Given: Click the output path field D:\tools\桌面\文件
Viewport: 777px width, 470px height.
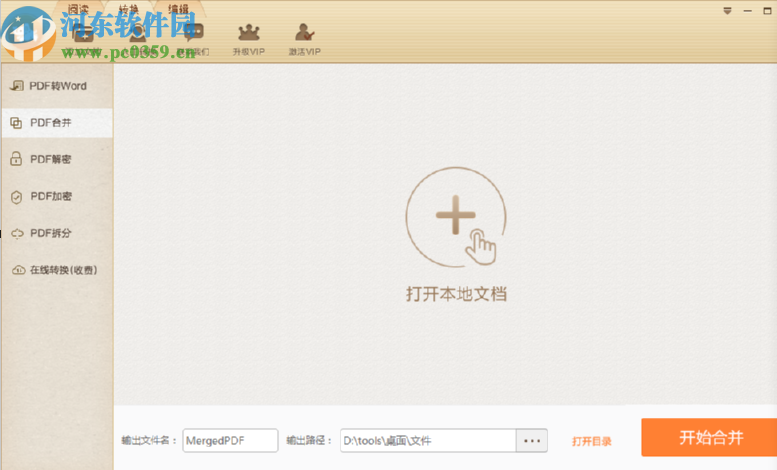Looking at the screenshot, I should click(x=428, y=440).
